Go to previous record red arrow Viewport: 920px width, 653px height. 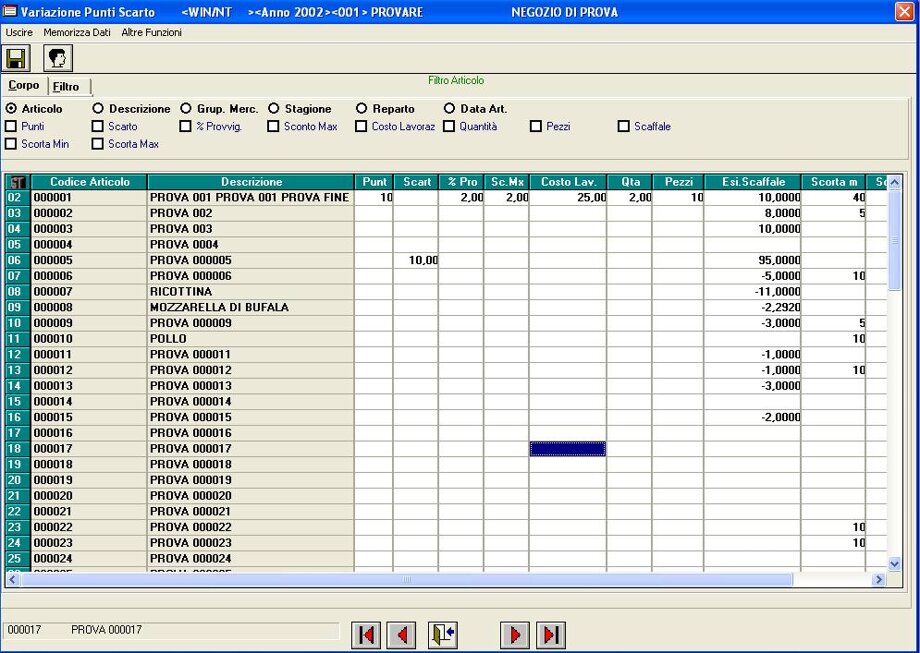[402, 635]
